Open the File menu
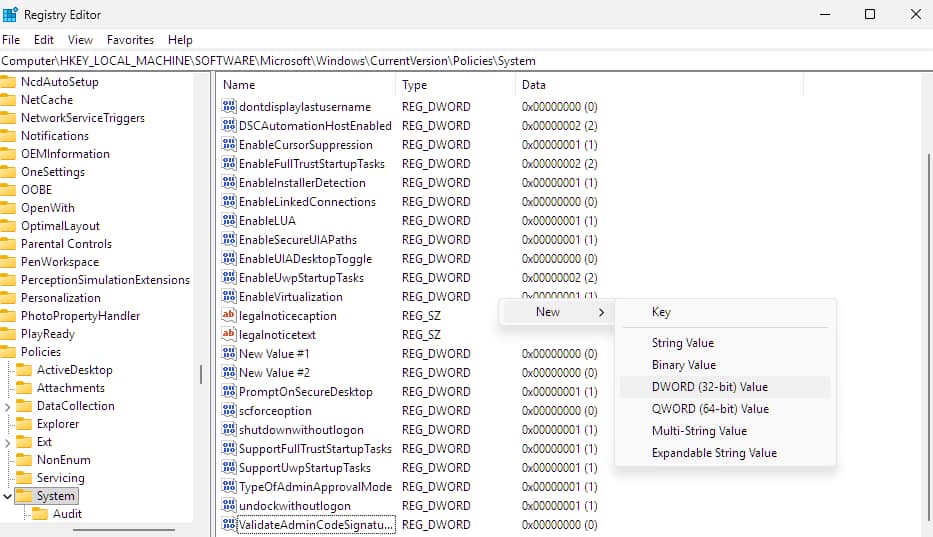The height and width of the screenshot is (537, 933). click(x=11, y=40)
